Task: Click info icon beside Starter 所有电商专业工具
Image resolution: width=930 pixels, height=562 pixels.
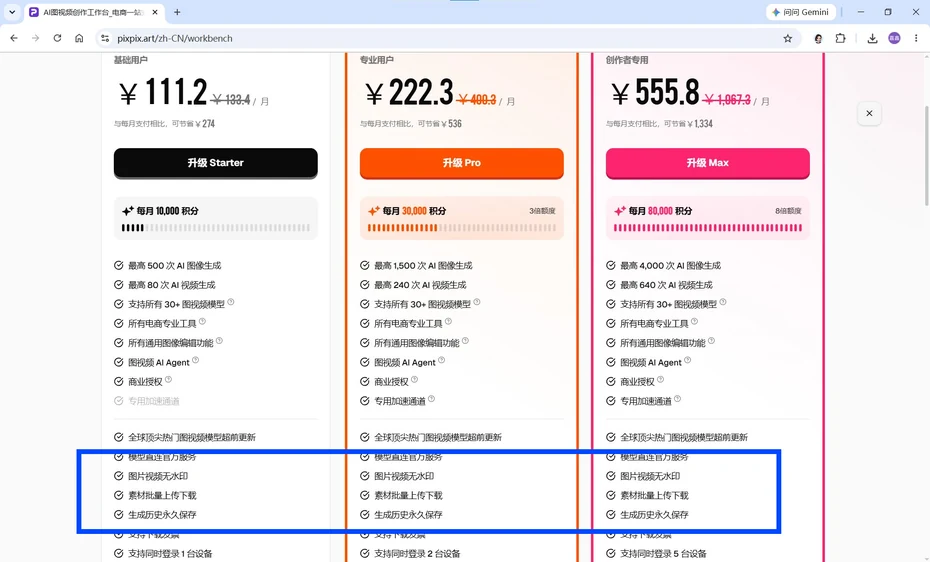Action: (x=202, y=321)
